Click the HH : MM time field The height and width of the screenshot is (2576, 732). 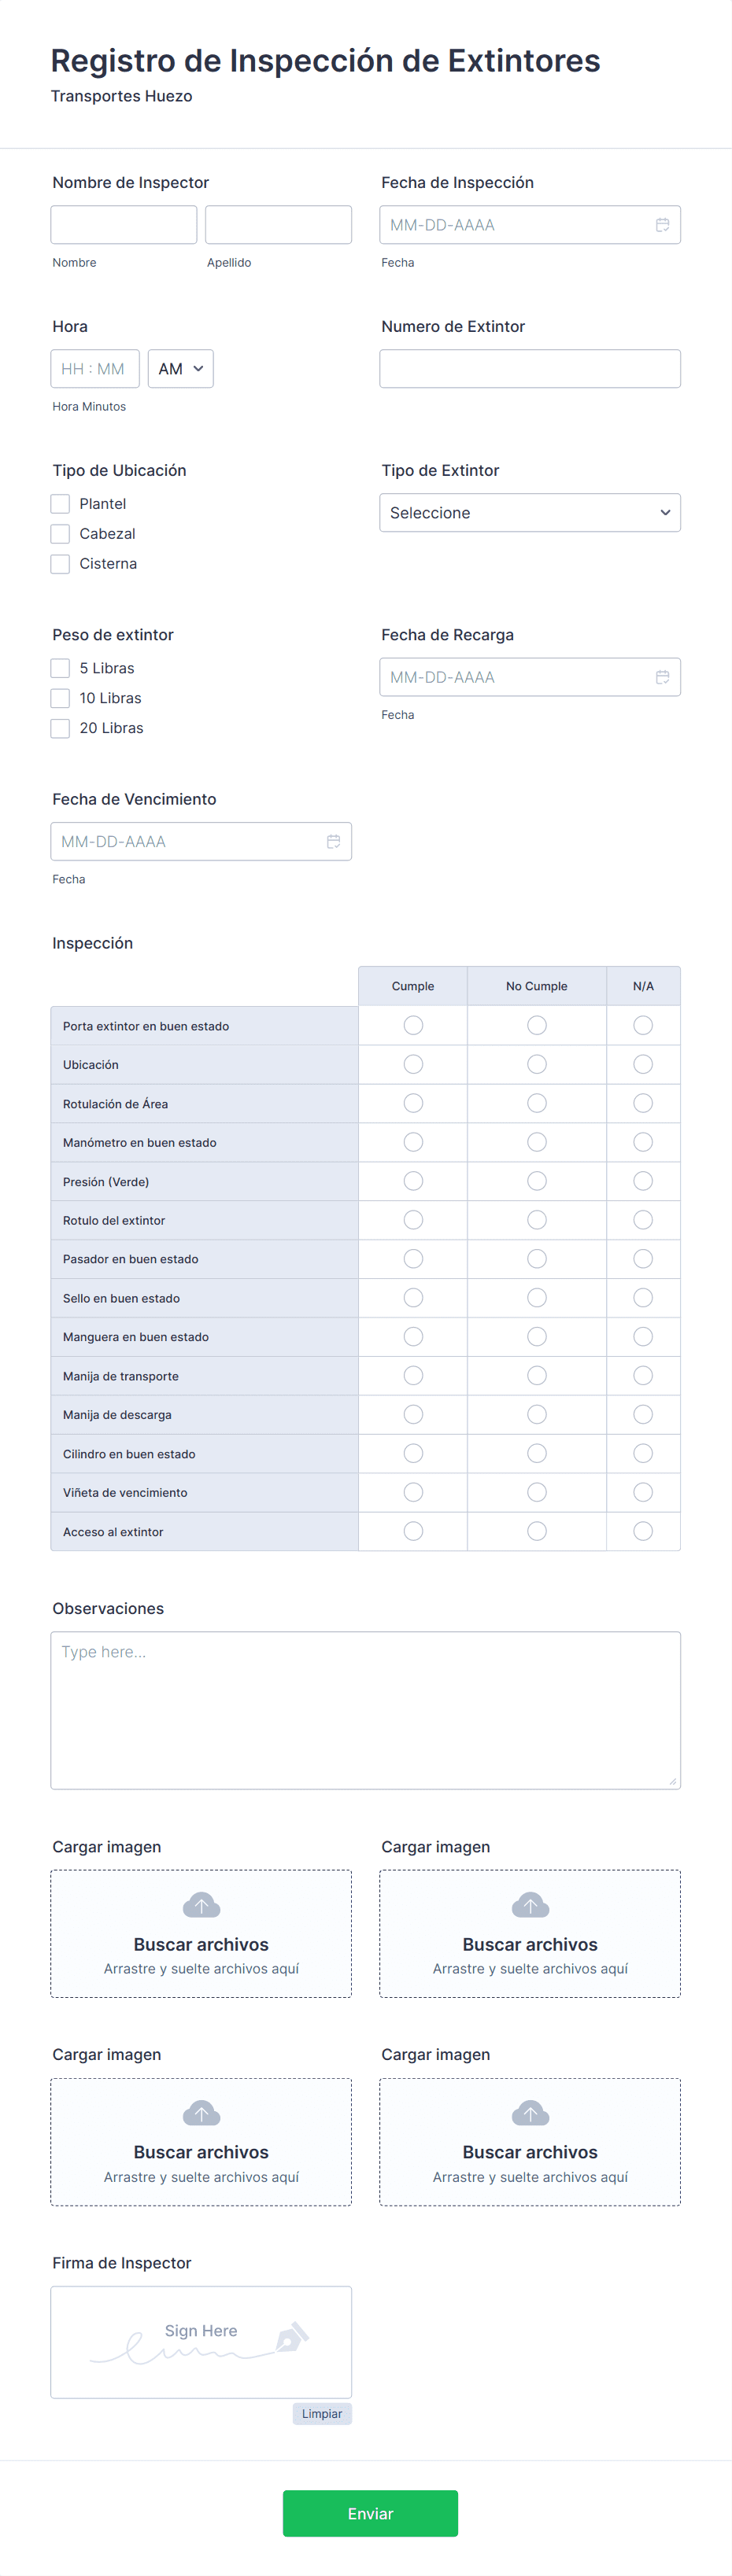(x=95, y=369)
